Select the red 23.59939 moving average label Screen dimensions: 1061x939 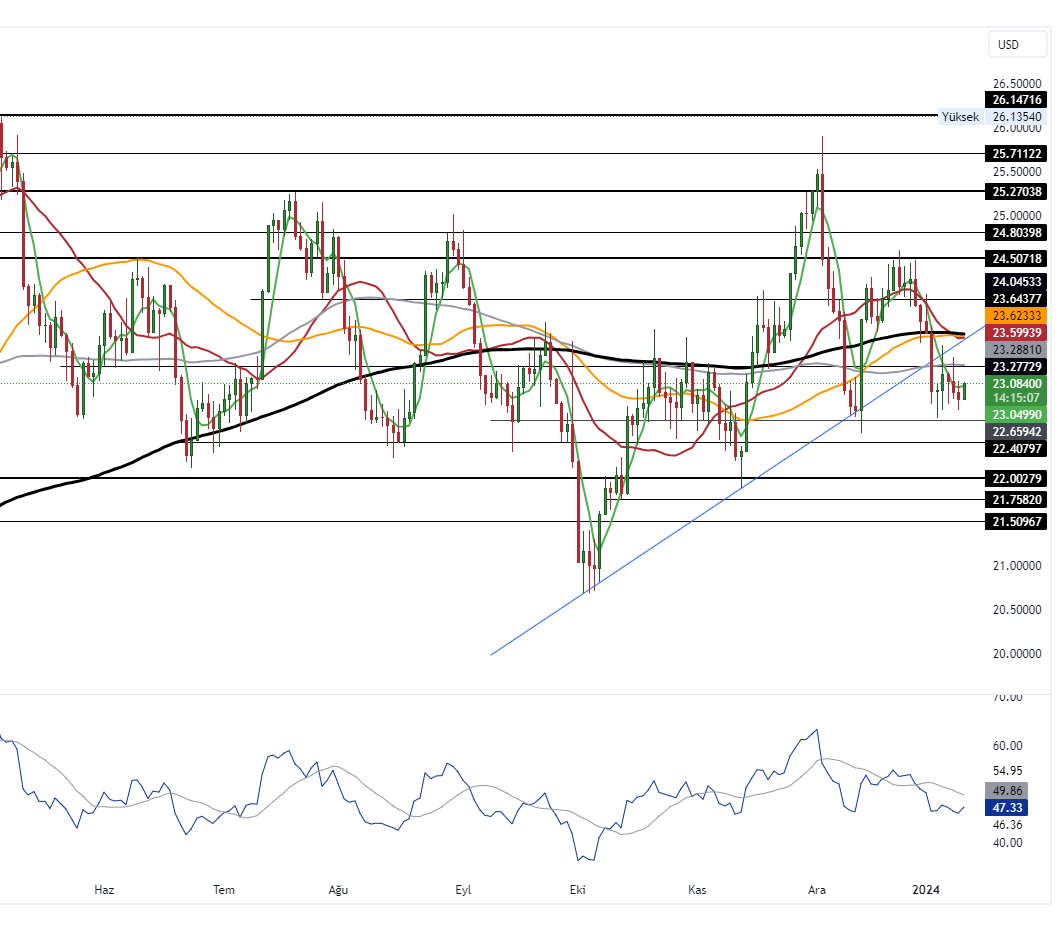click(x=1016, y=332)
